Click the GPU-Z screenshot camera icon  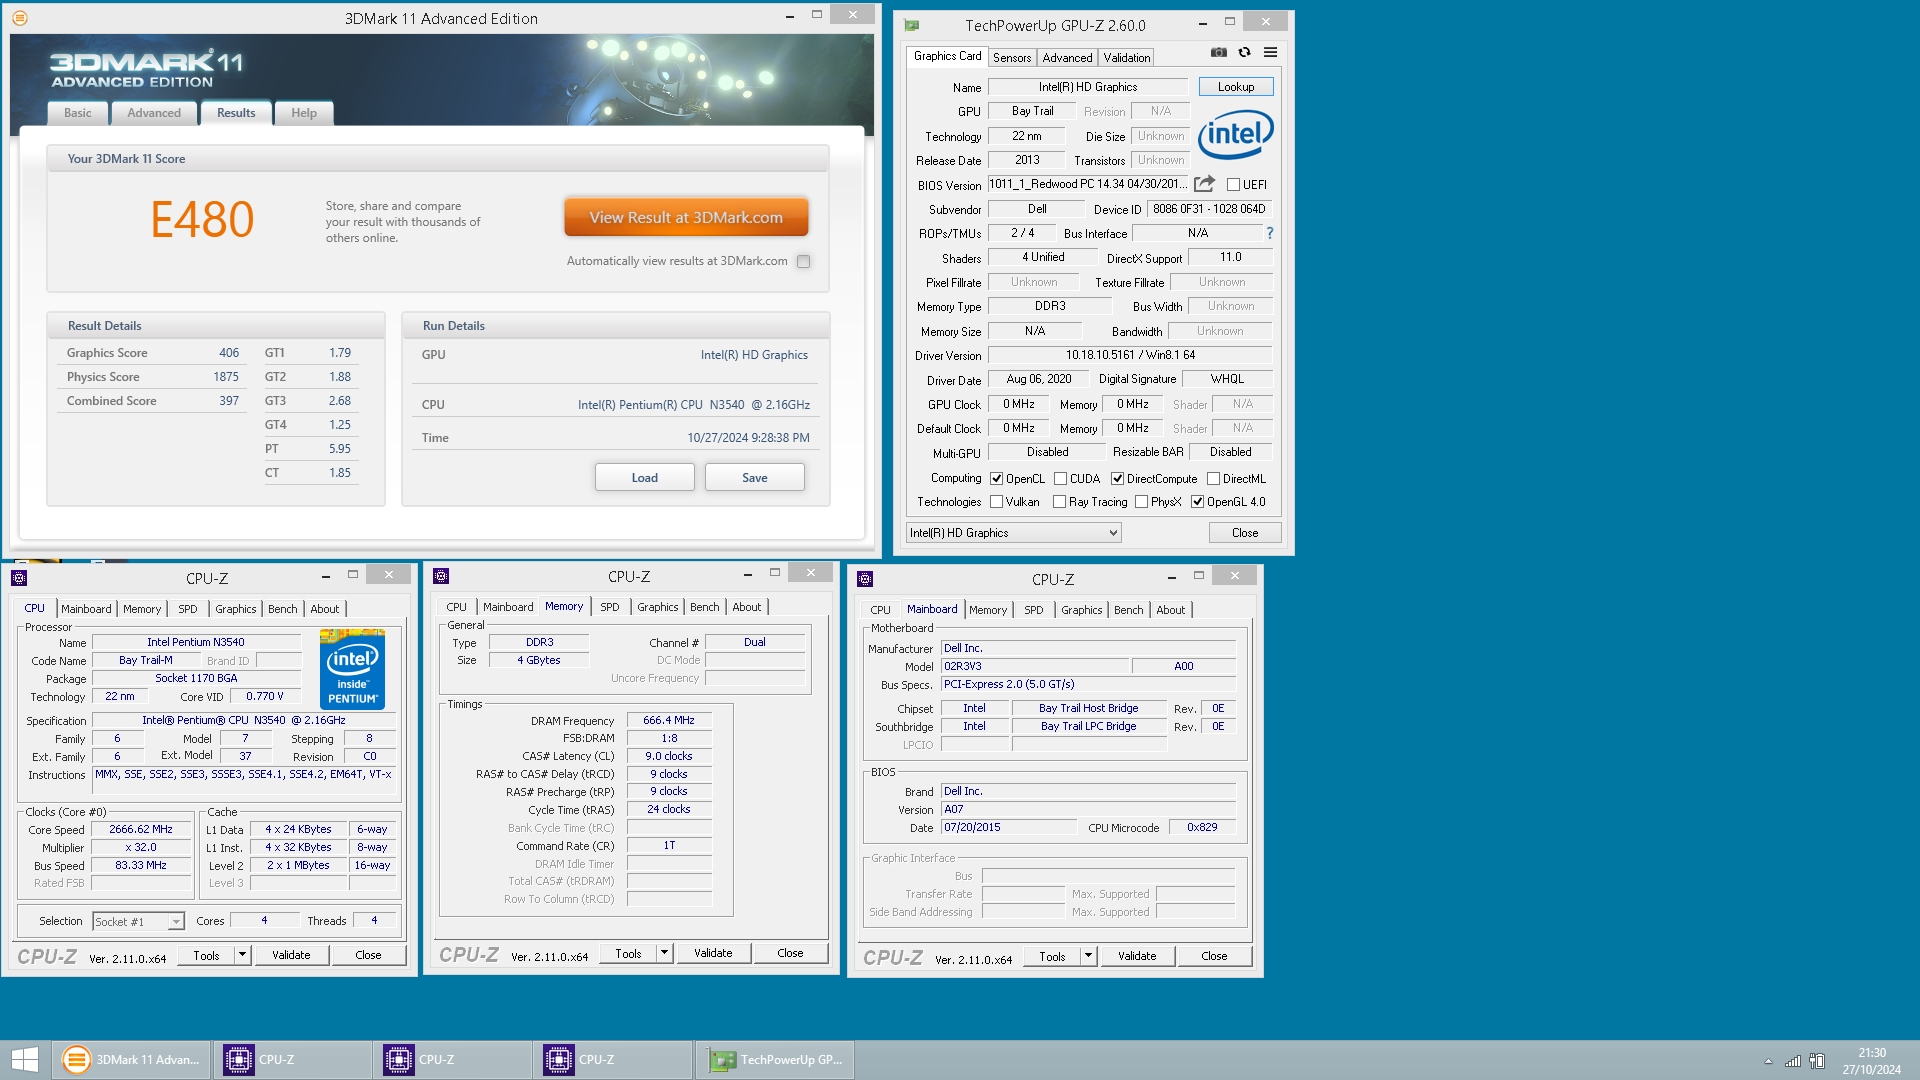coord(1218,53)
